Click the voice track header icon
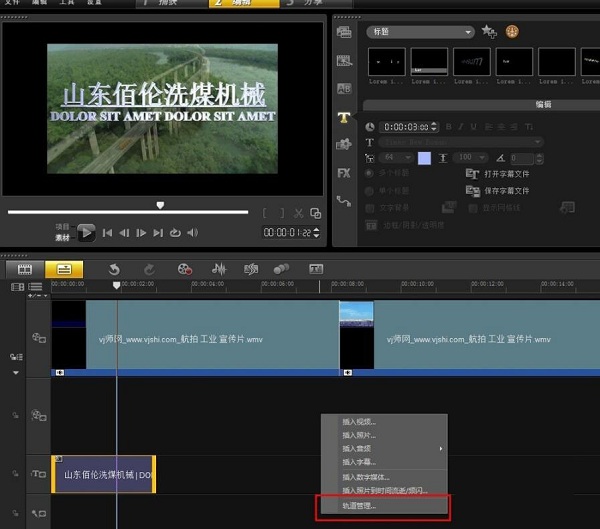Viewport: 600px width, 529px height. click(x=39, y=513)
